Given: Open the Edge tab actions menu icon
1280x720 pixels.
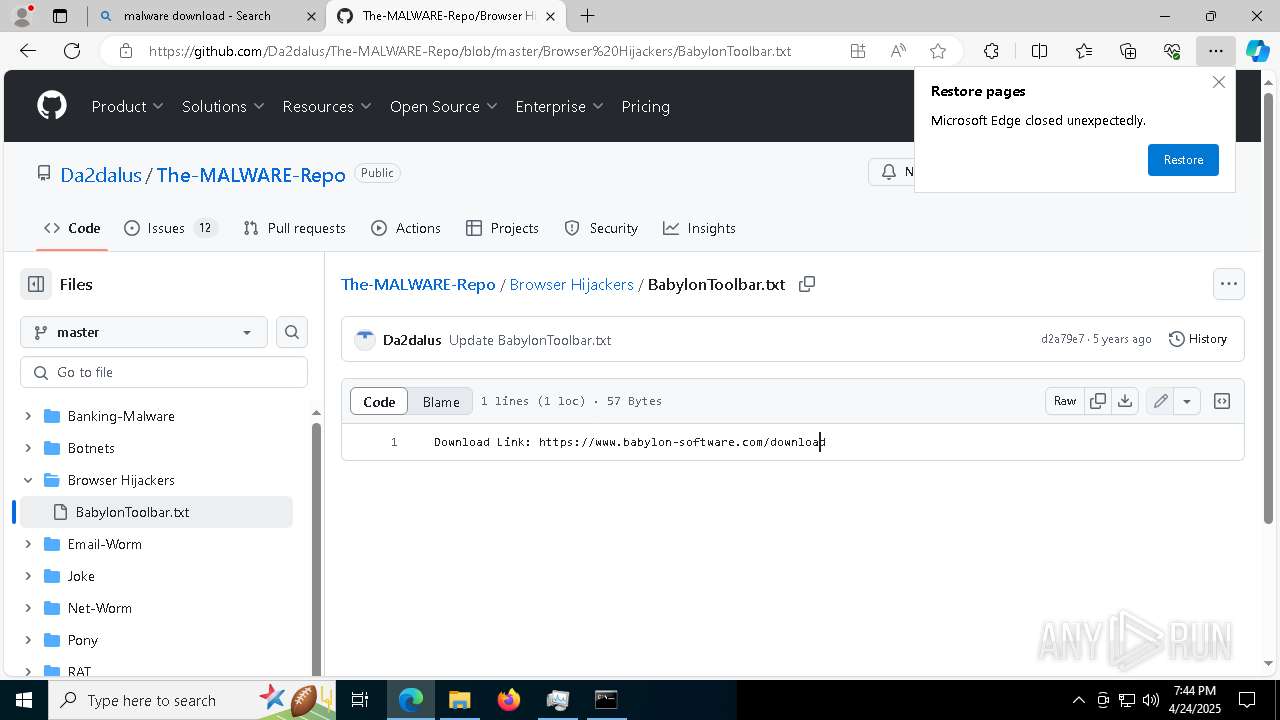Looking at the screenshot, I should pyautogui.click(x=60, y=16).
